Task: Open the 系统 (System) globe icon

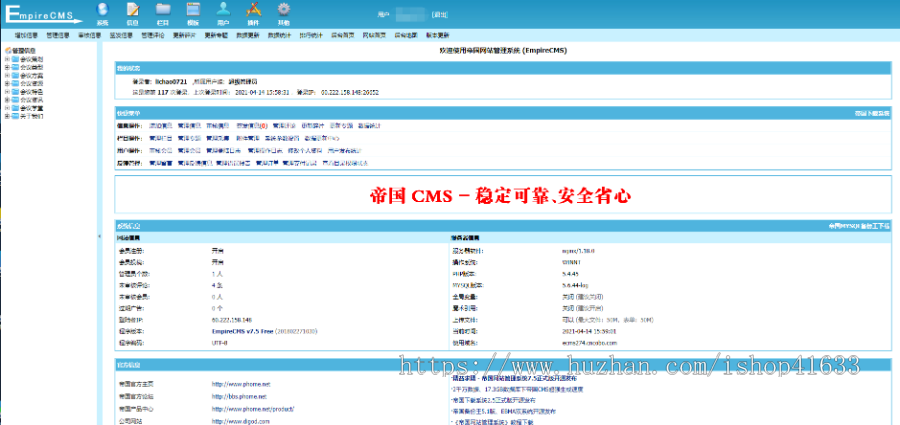Action: (x=102, y=10)
